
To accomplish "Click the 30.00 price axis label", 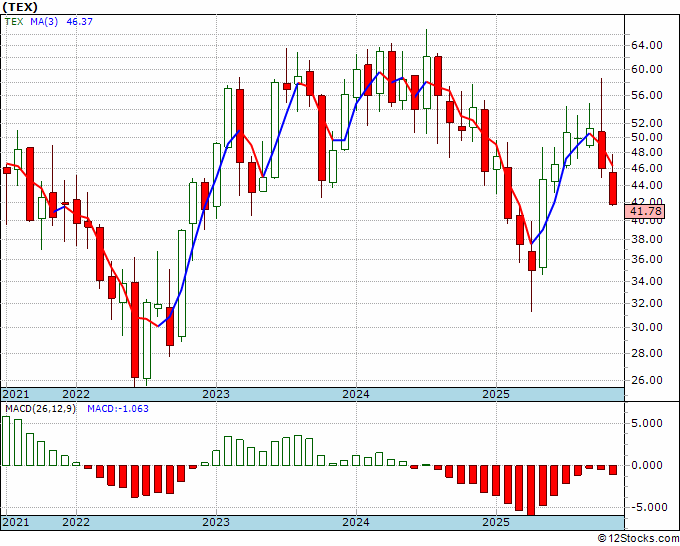I will pyautogui.click(x=646, y=327).
